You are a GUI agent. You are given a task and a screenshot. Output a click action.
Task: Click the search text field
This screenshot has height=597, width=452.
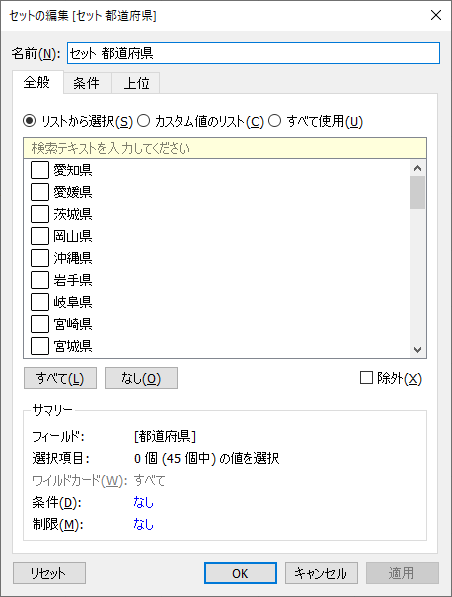coord(225,148)
